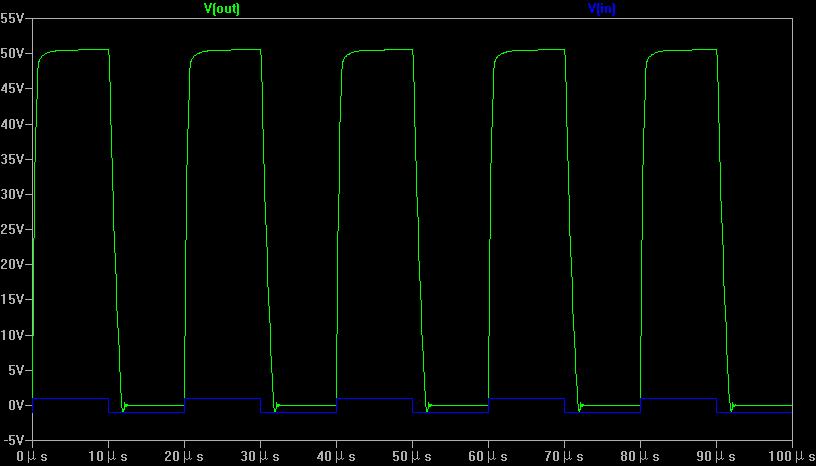The width and height of the screenshot is (816, 466).
Task: Click the 50V vertical axis label
Action: 12,54
